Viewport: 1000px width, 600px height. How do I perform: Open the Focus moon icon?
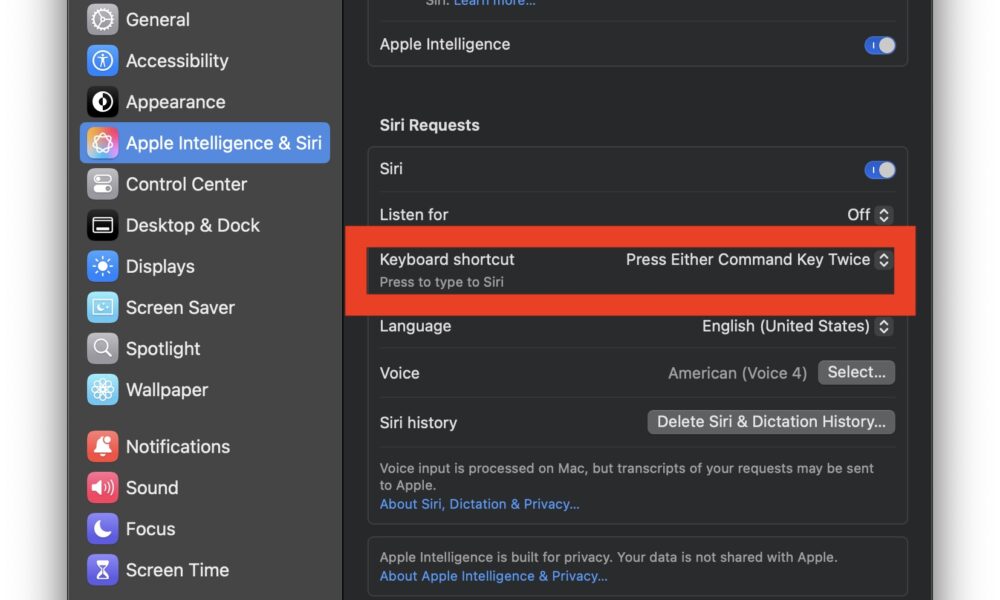coord(102,529)
